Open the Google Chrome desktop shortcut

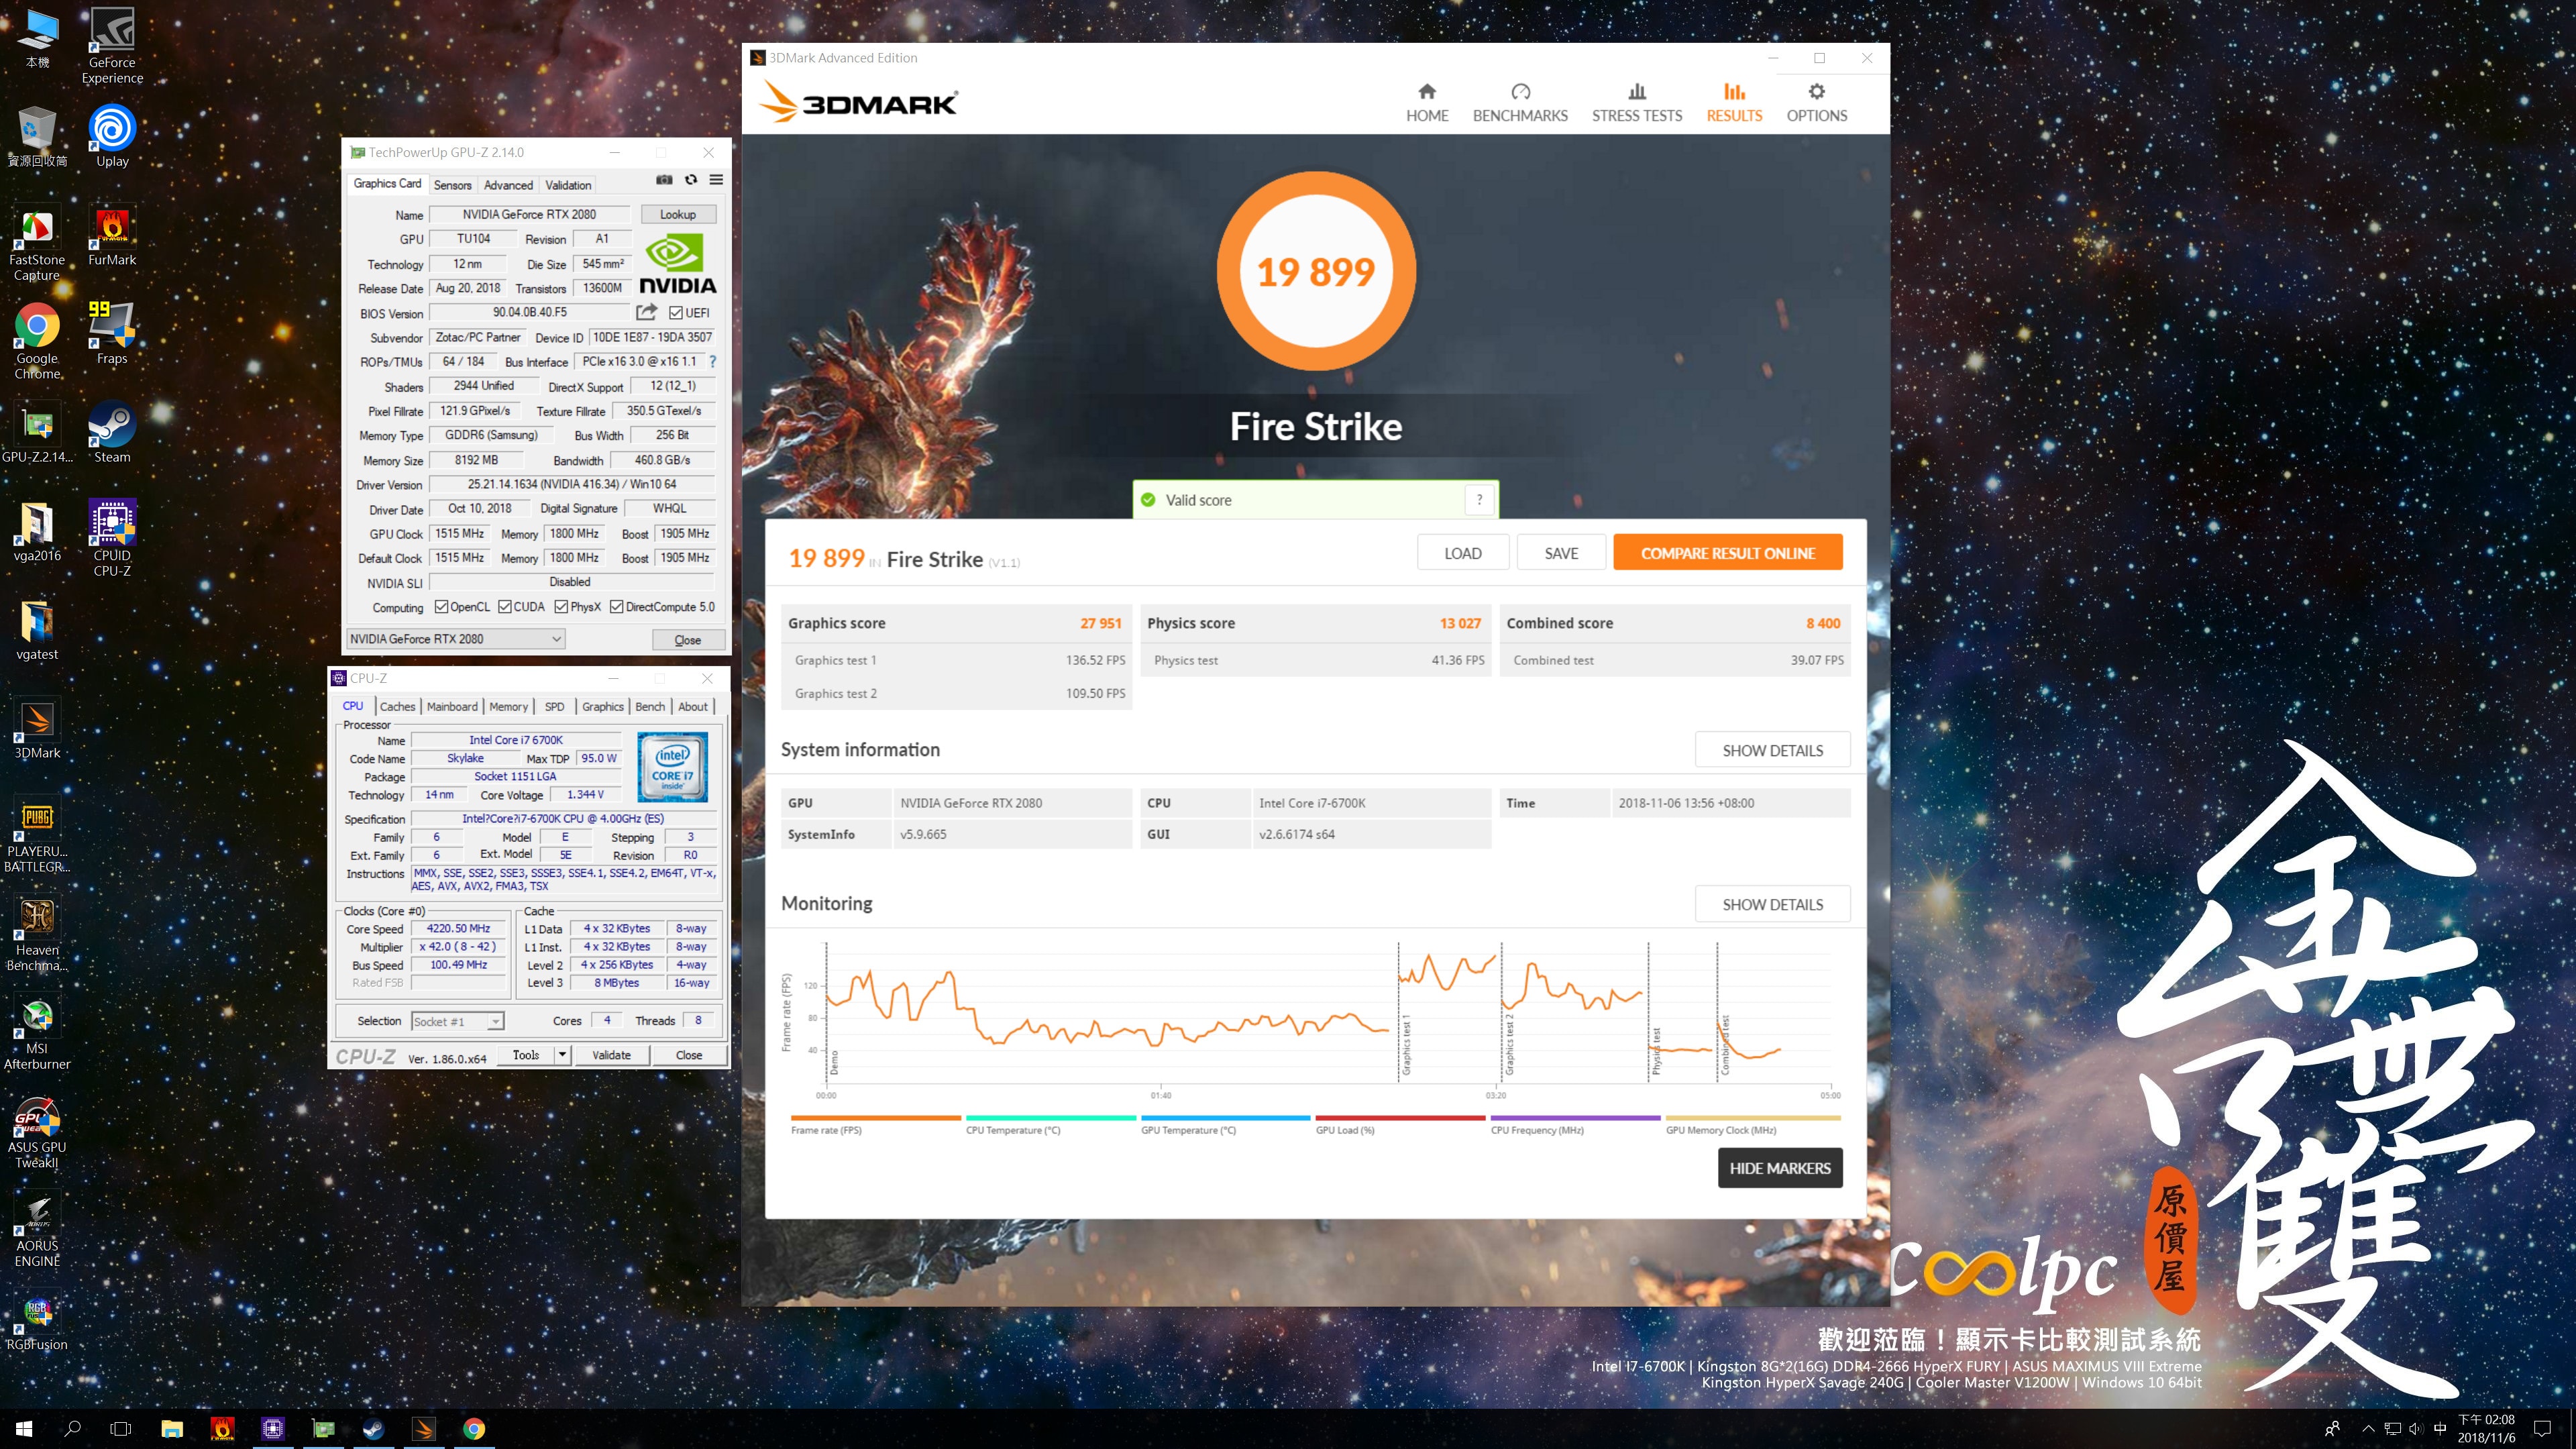tap(37, 341)
